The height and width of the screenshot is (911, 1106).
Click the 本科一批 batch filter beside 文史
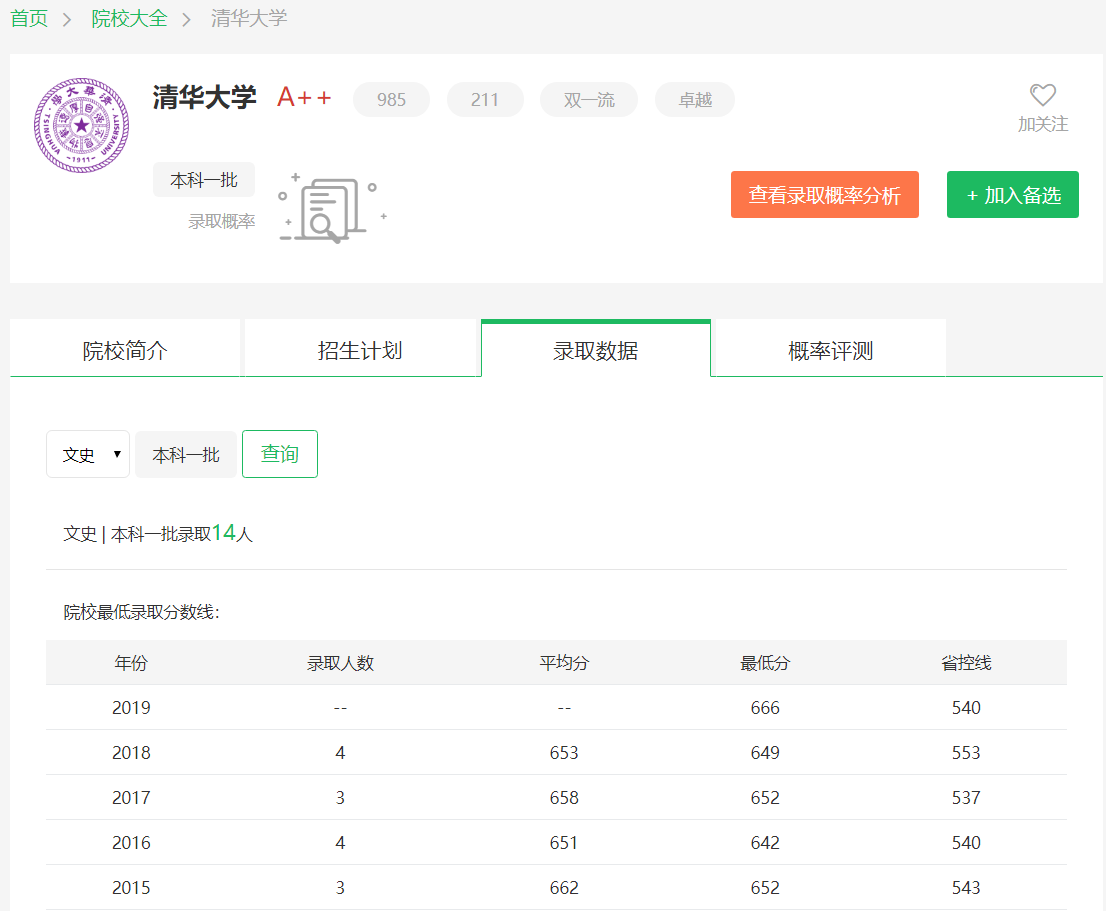coord(186,455)
